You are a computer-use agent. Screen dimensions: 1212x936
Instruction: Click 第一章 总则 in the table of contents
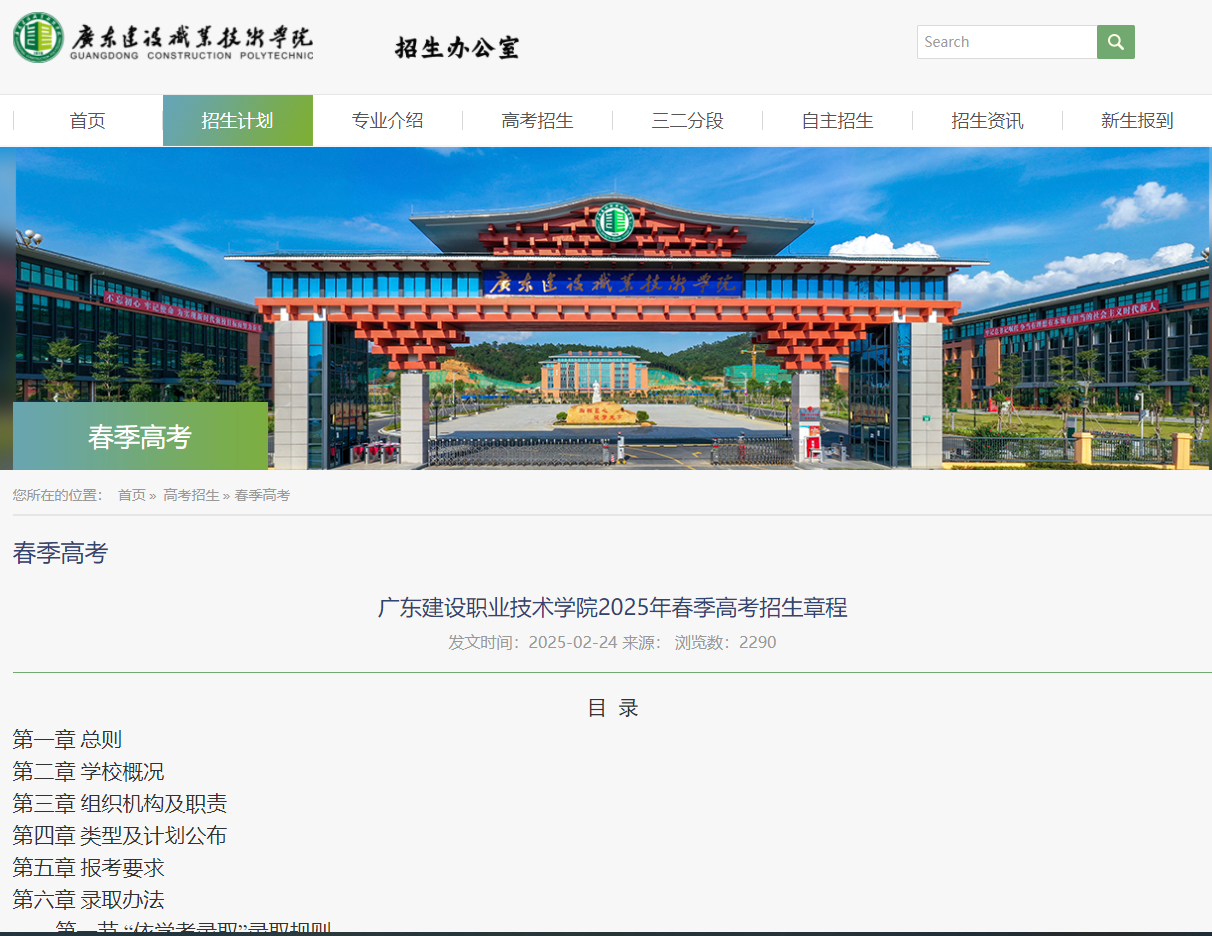66,740
